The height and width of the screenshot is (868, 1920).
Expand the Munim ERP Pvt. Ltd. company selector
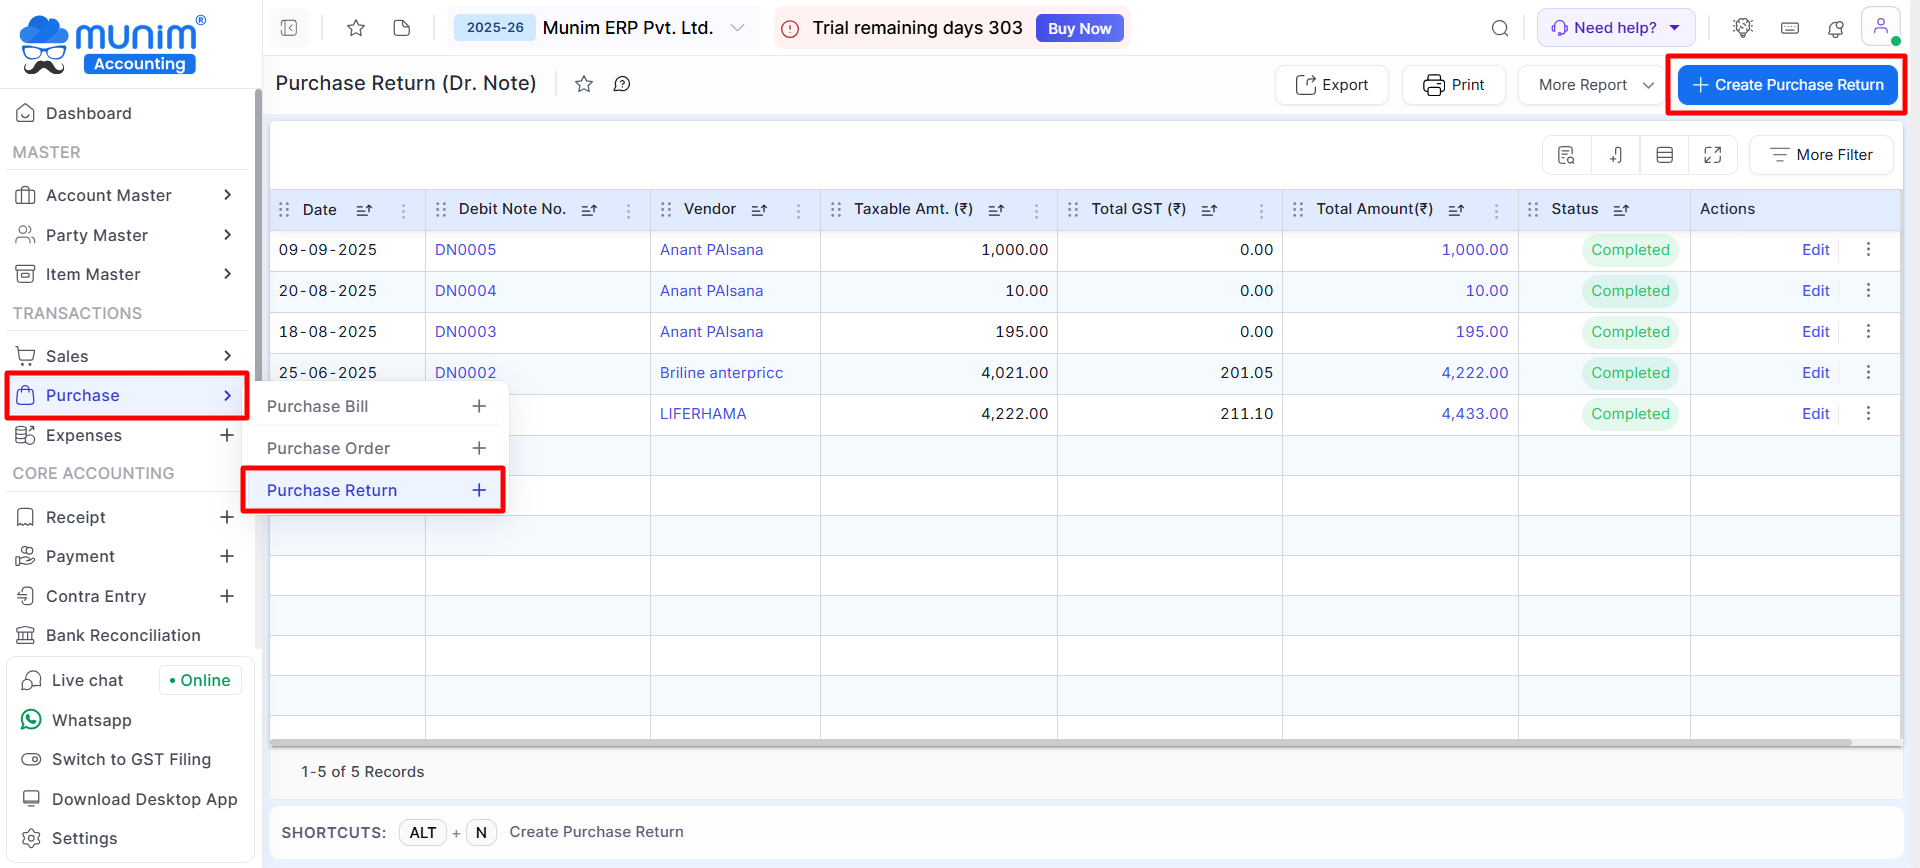(737, 28)
